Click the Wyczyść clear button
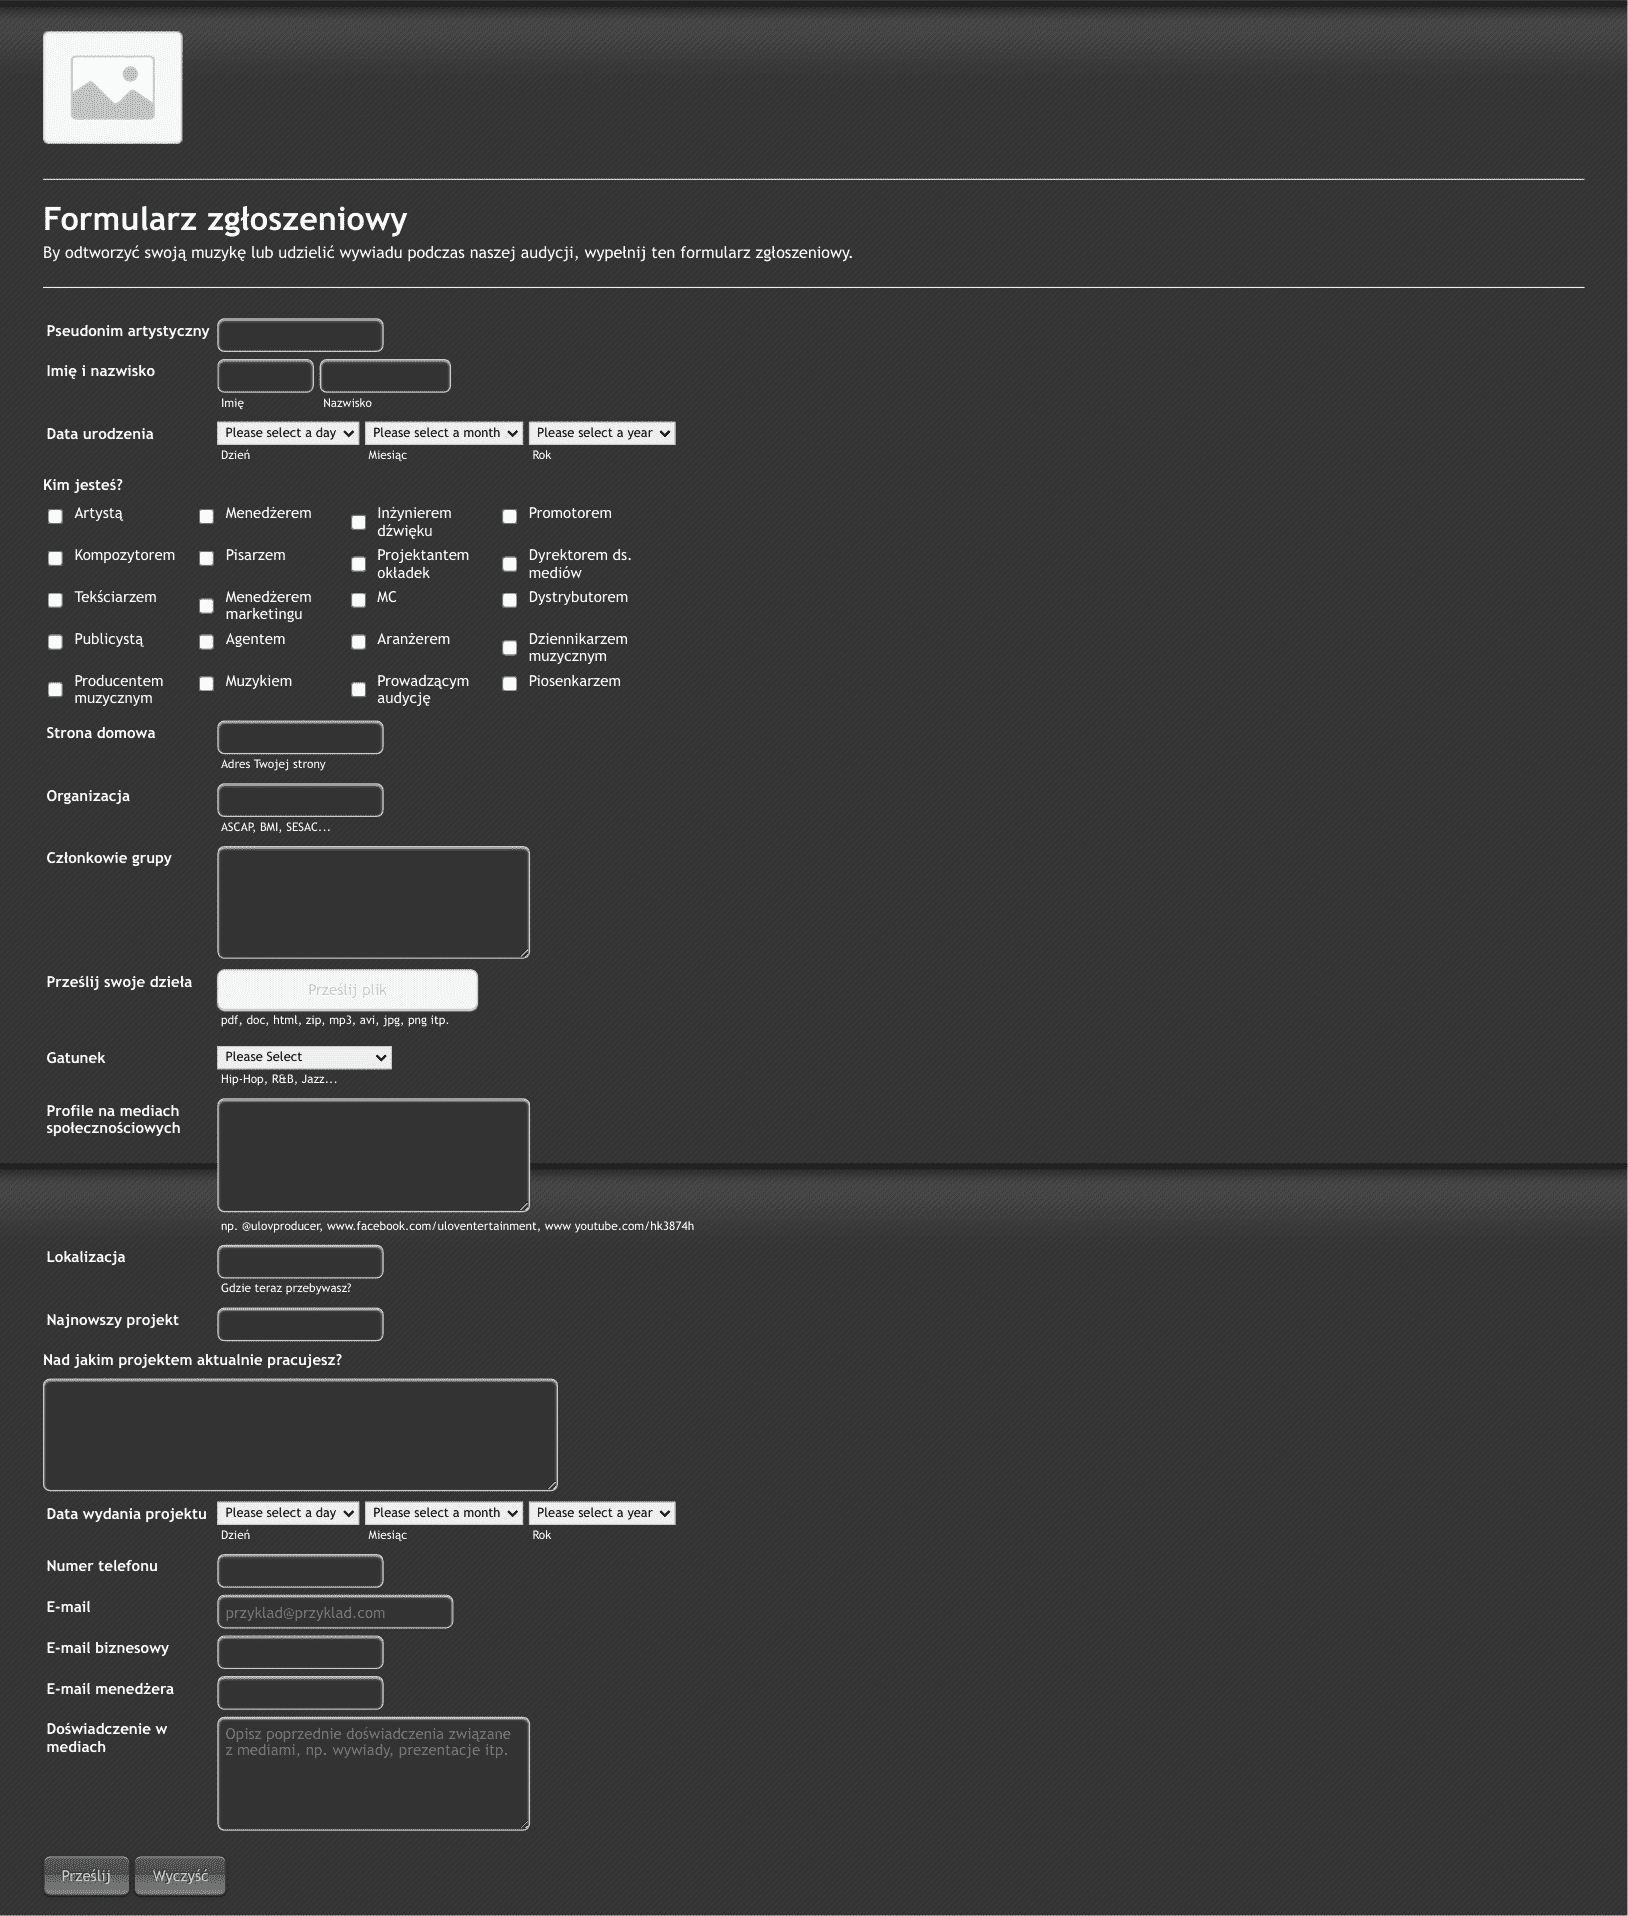Screen dimensions: 1628x1916 180,1876
